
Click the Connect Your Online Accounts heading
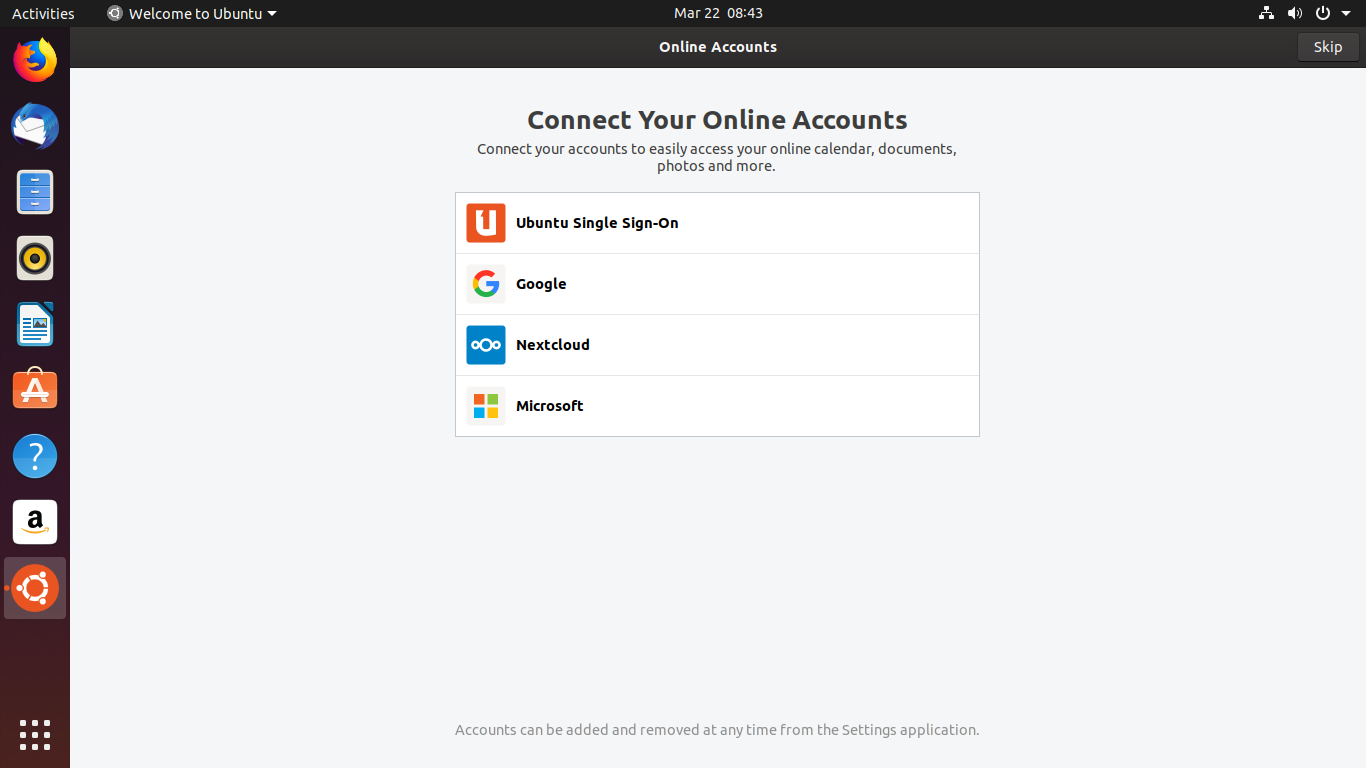(717, 120)
